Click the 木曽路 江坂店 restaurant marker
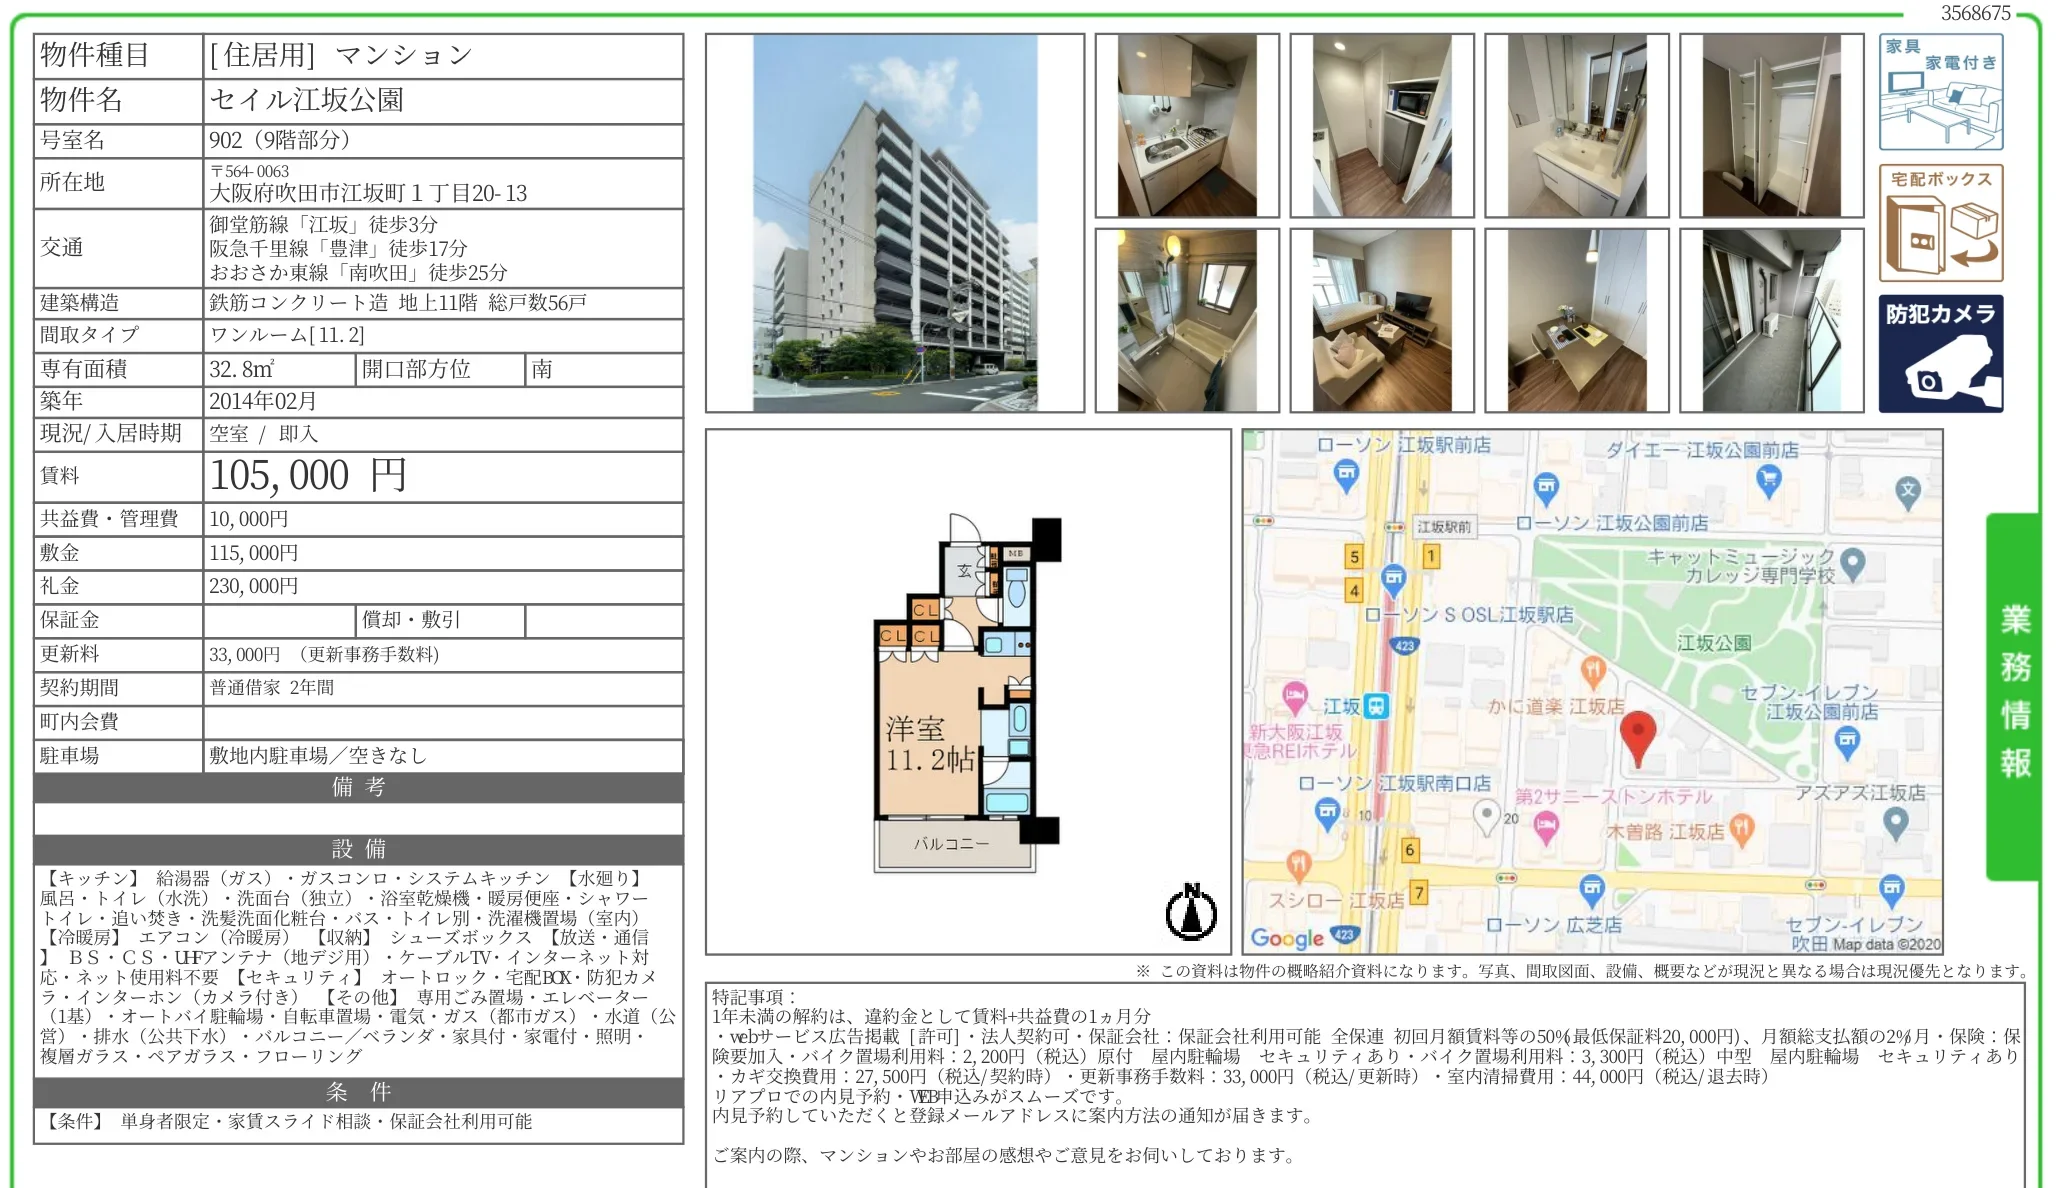 point(1741,829)
